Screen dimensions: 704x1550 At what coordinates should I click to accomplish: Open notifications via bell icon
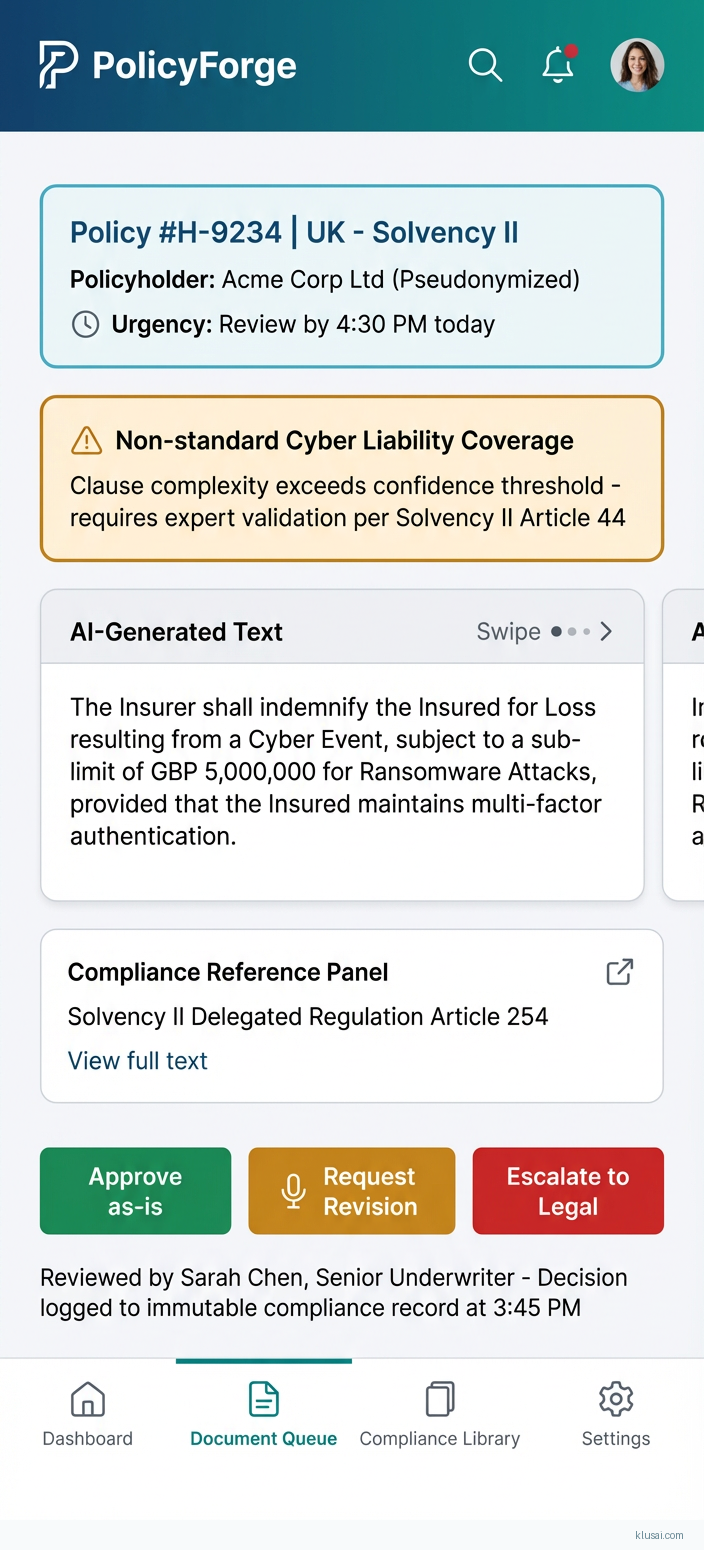(x=558, y=66)
